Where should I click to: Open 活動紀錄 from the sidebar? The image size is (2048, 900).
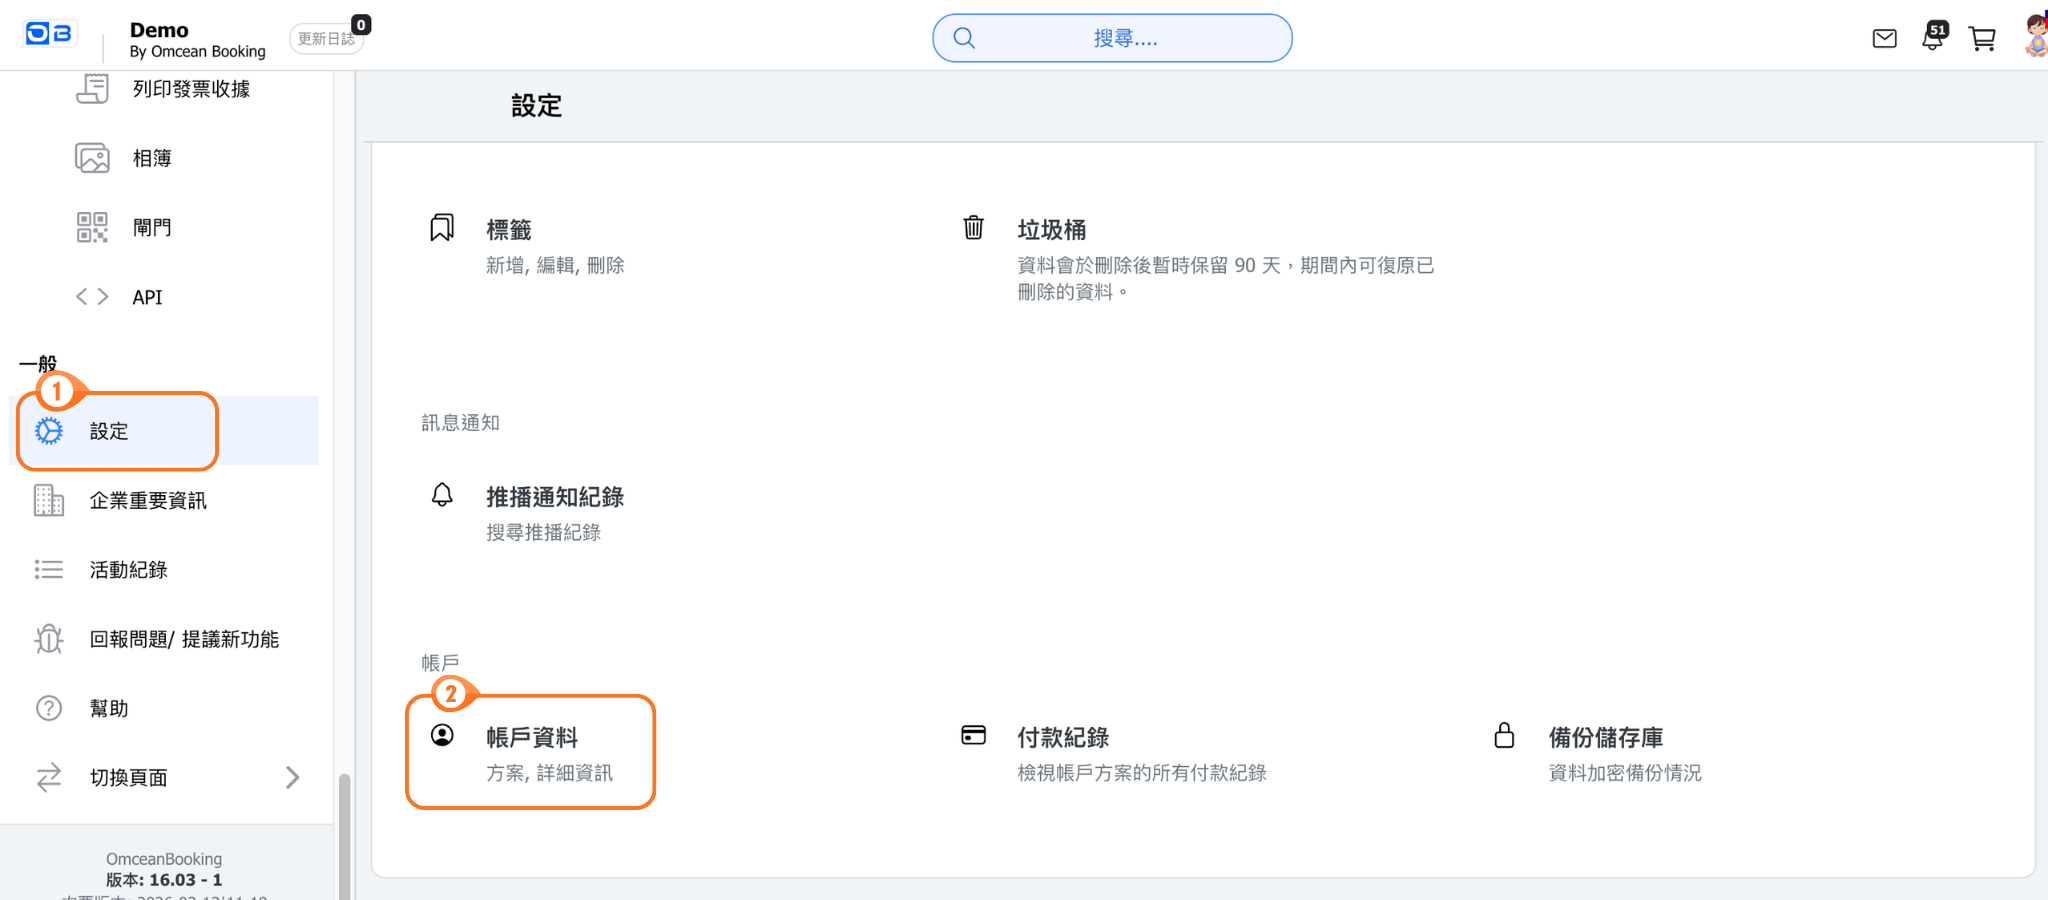(x=128, y=569)
